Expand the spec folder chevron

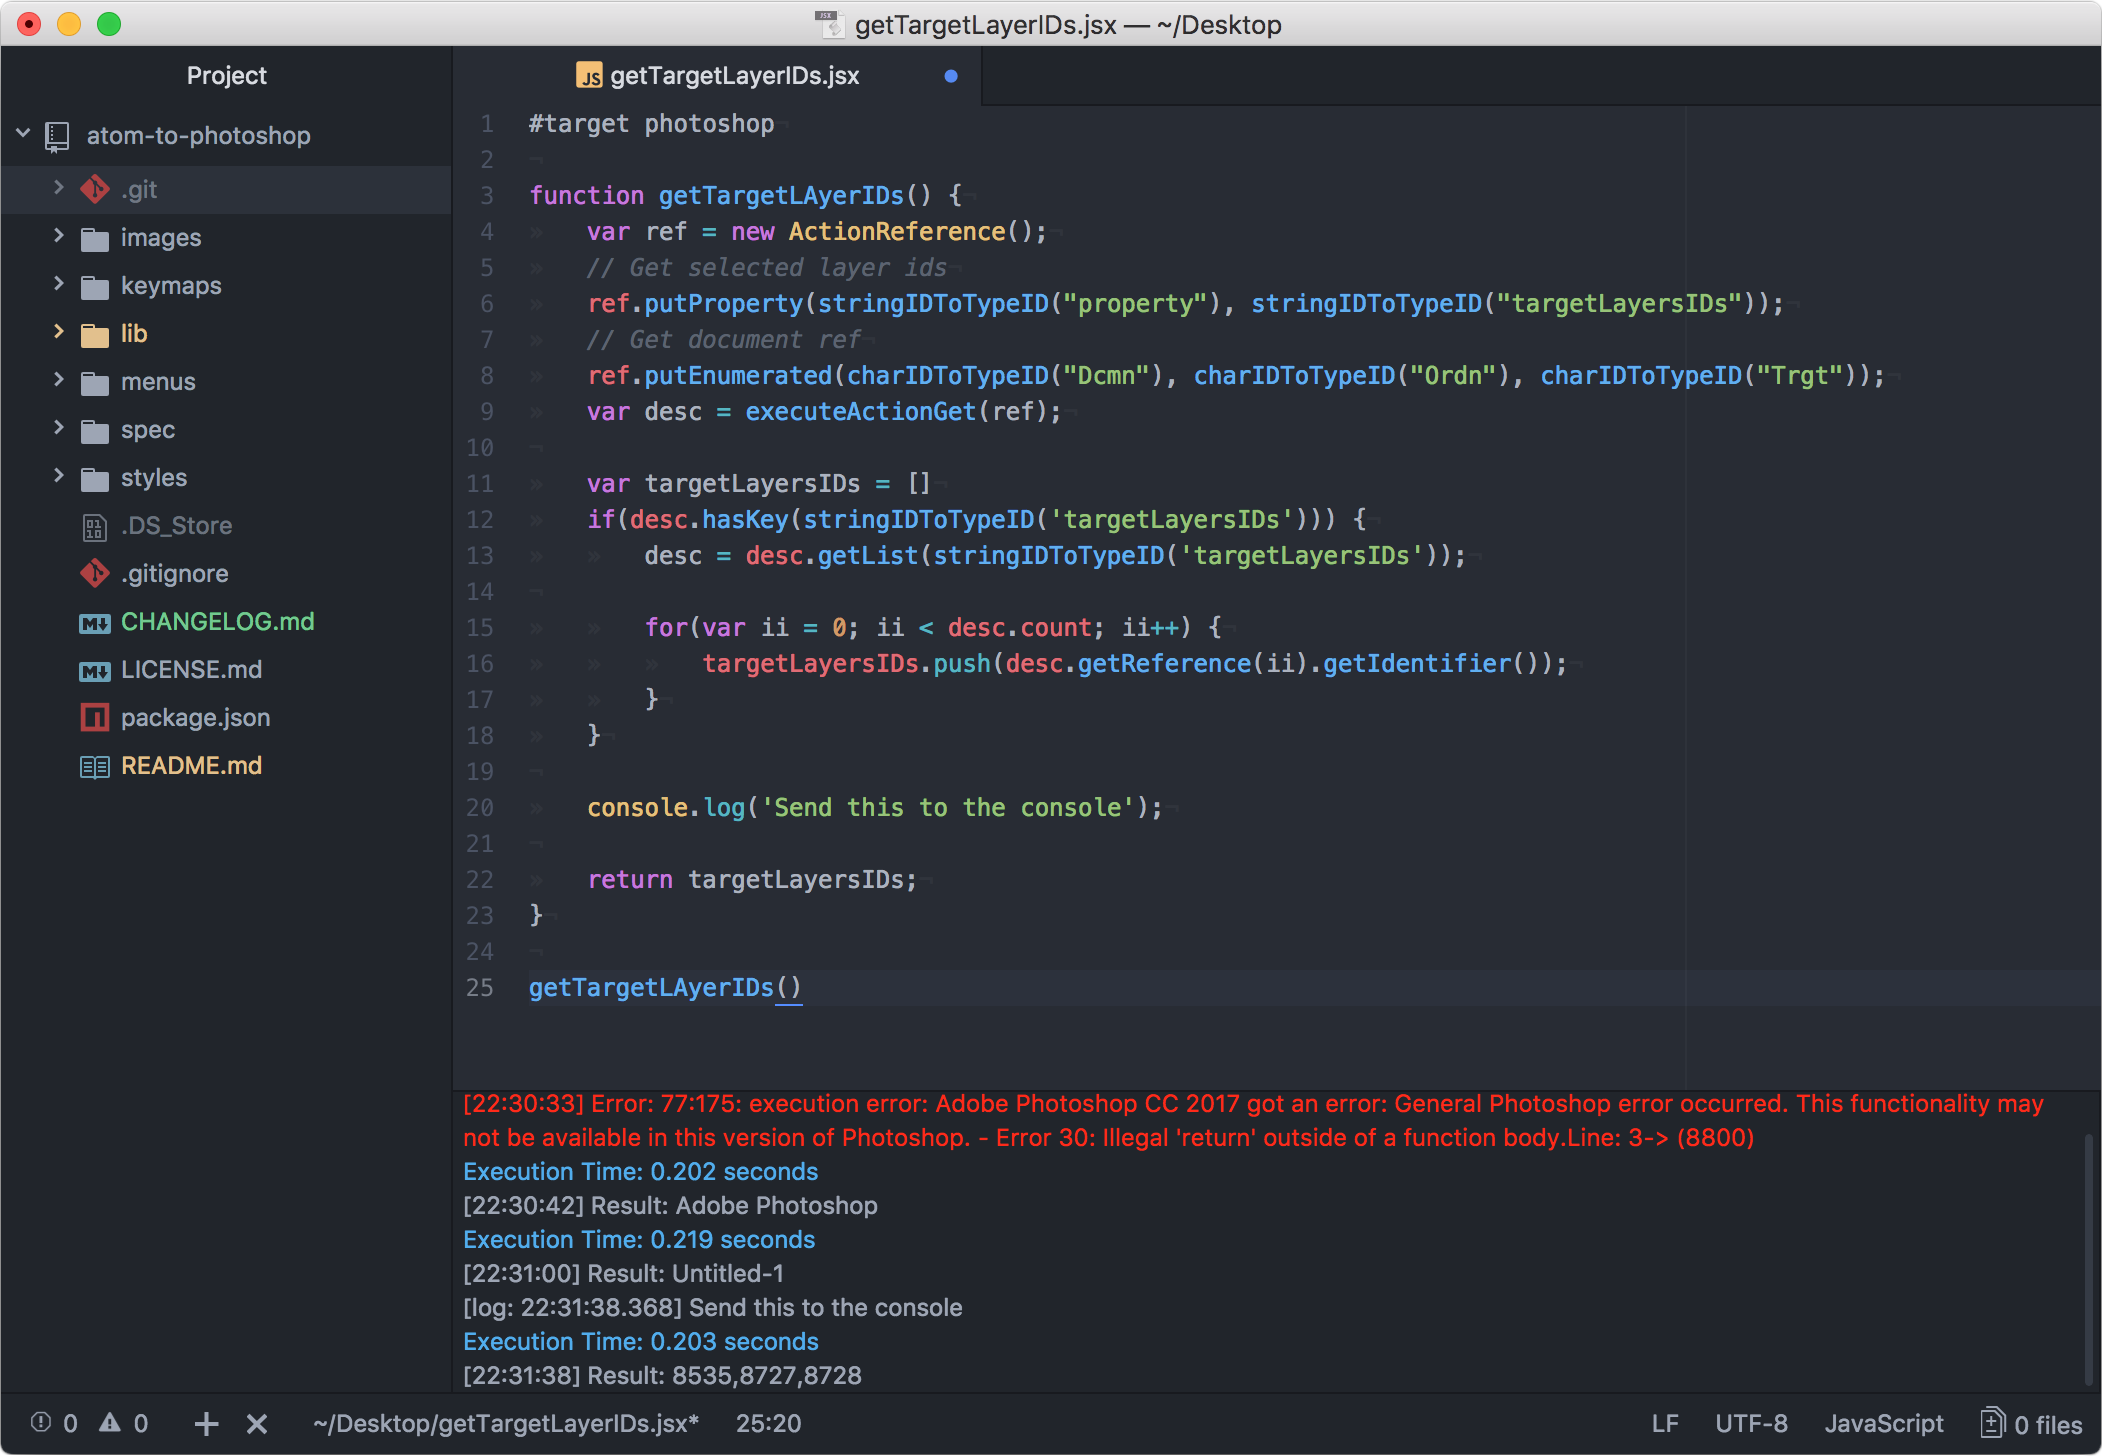tap(58, 427)
